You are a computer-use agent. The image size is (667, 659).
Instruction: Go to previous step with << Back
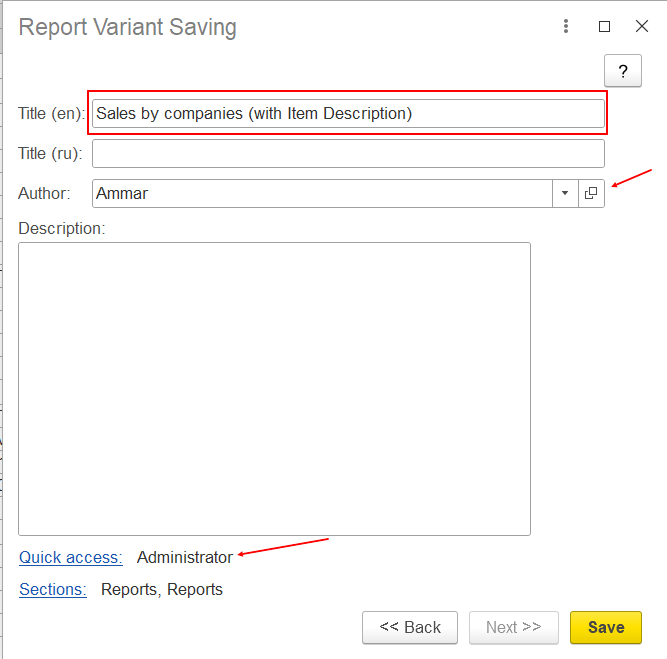pos(410,627)
